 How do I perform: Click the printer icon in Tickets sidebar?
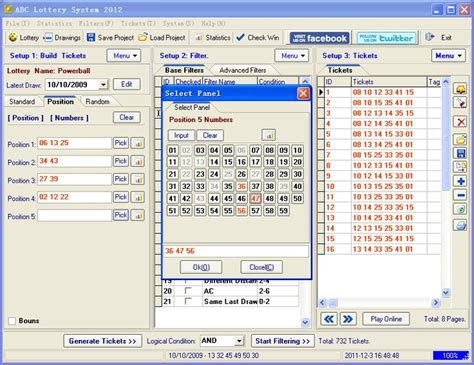tap(461, 225)
